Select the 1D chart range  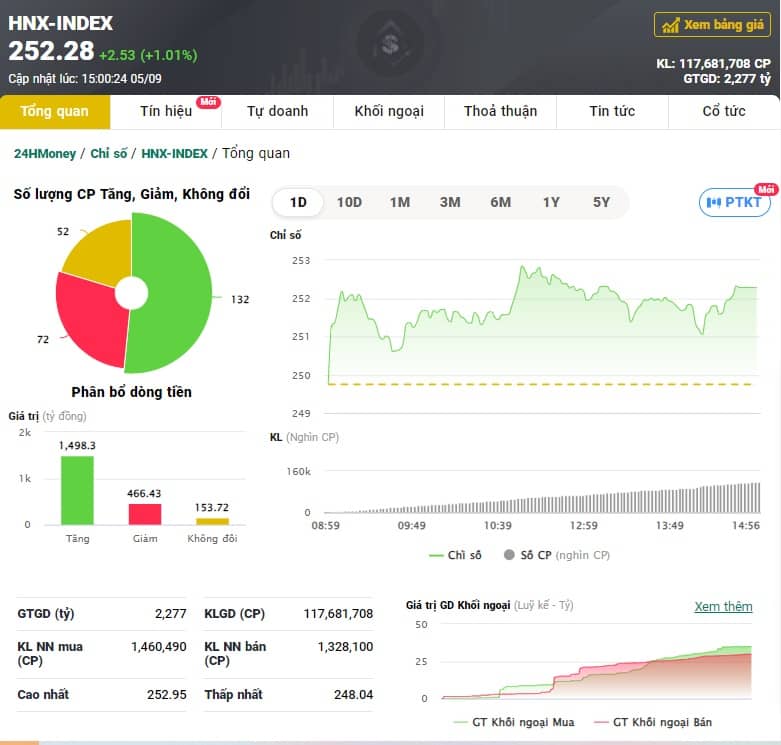(x=298, y=202)
